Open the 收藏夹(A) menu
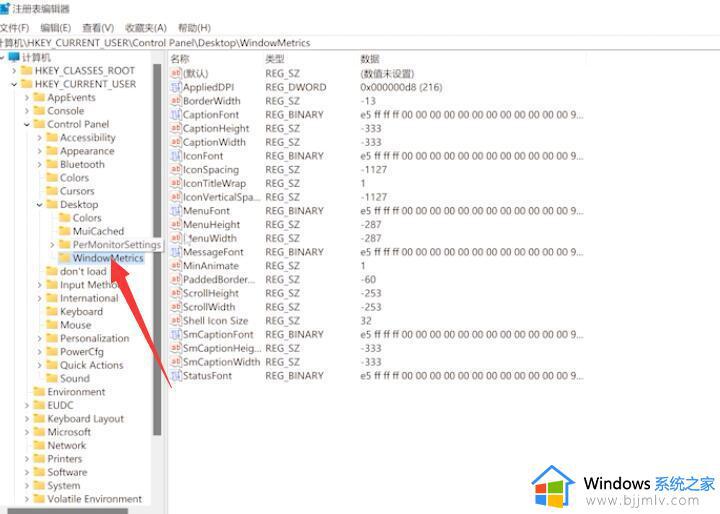 coord(146,28)
